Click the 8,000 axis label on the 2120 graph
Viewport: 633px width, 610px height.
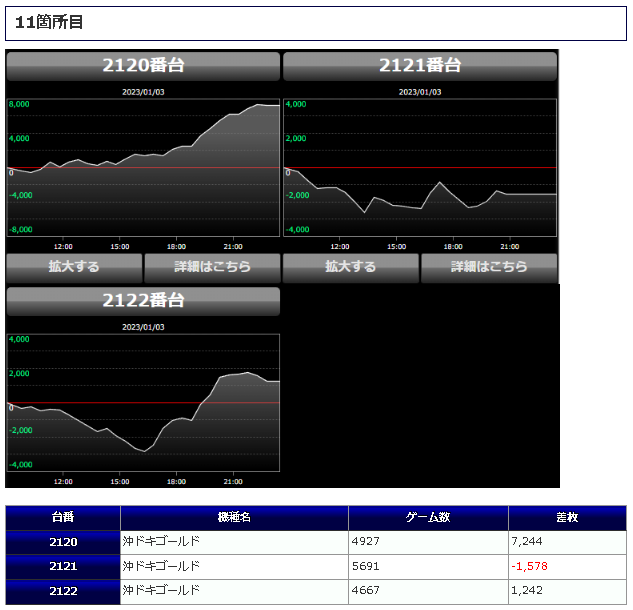pos(19,104)
